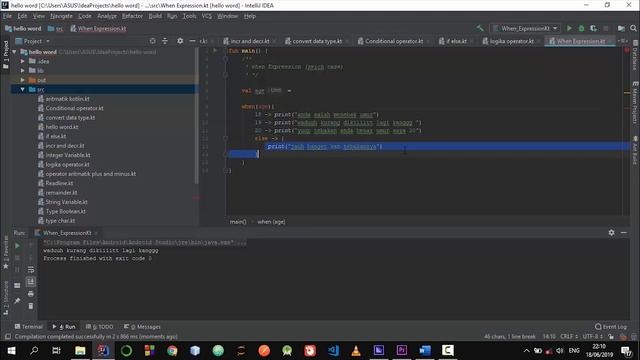This screenshot has height=360, width=640.
Task: Open run configuration When_ExpressionKt dropdown
Action: 525,28
